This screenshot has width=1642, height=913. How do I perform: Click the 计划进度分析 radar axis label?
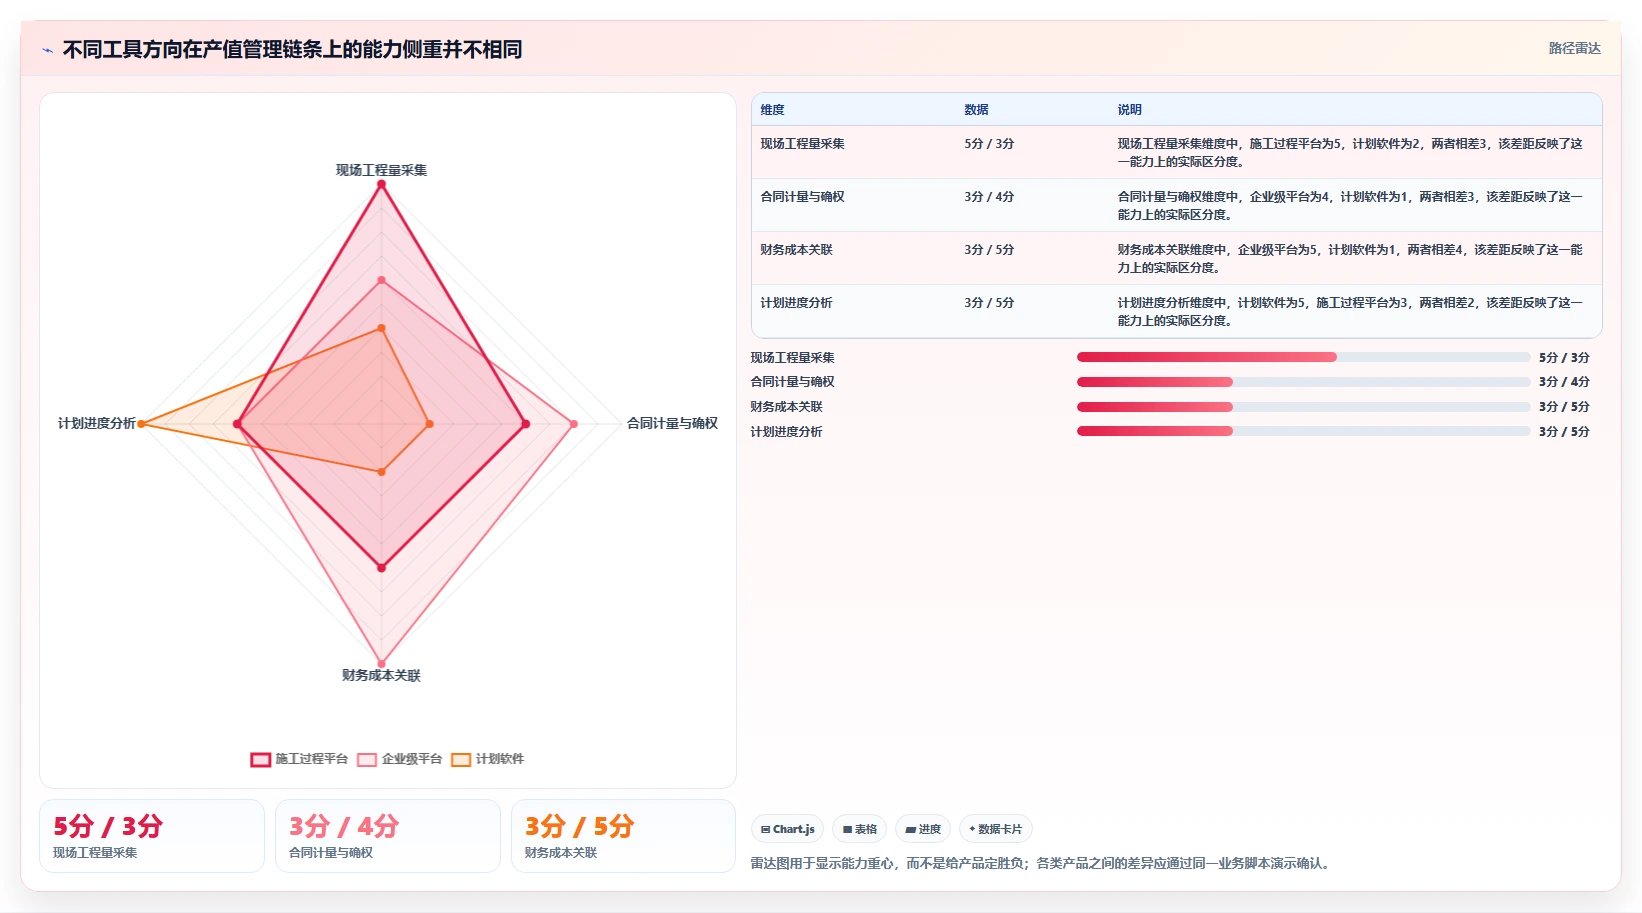pyautogui.click(x=97, y=423)
